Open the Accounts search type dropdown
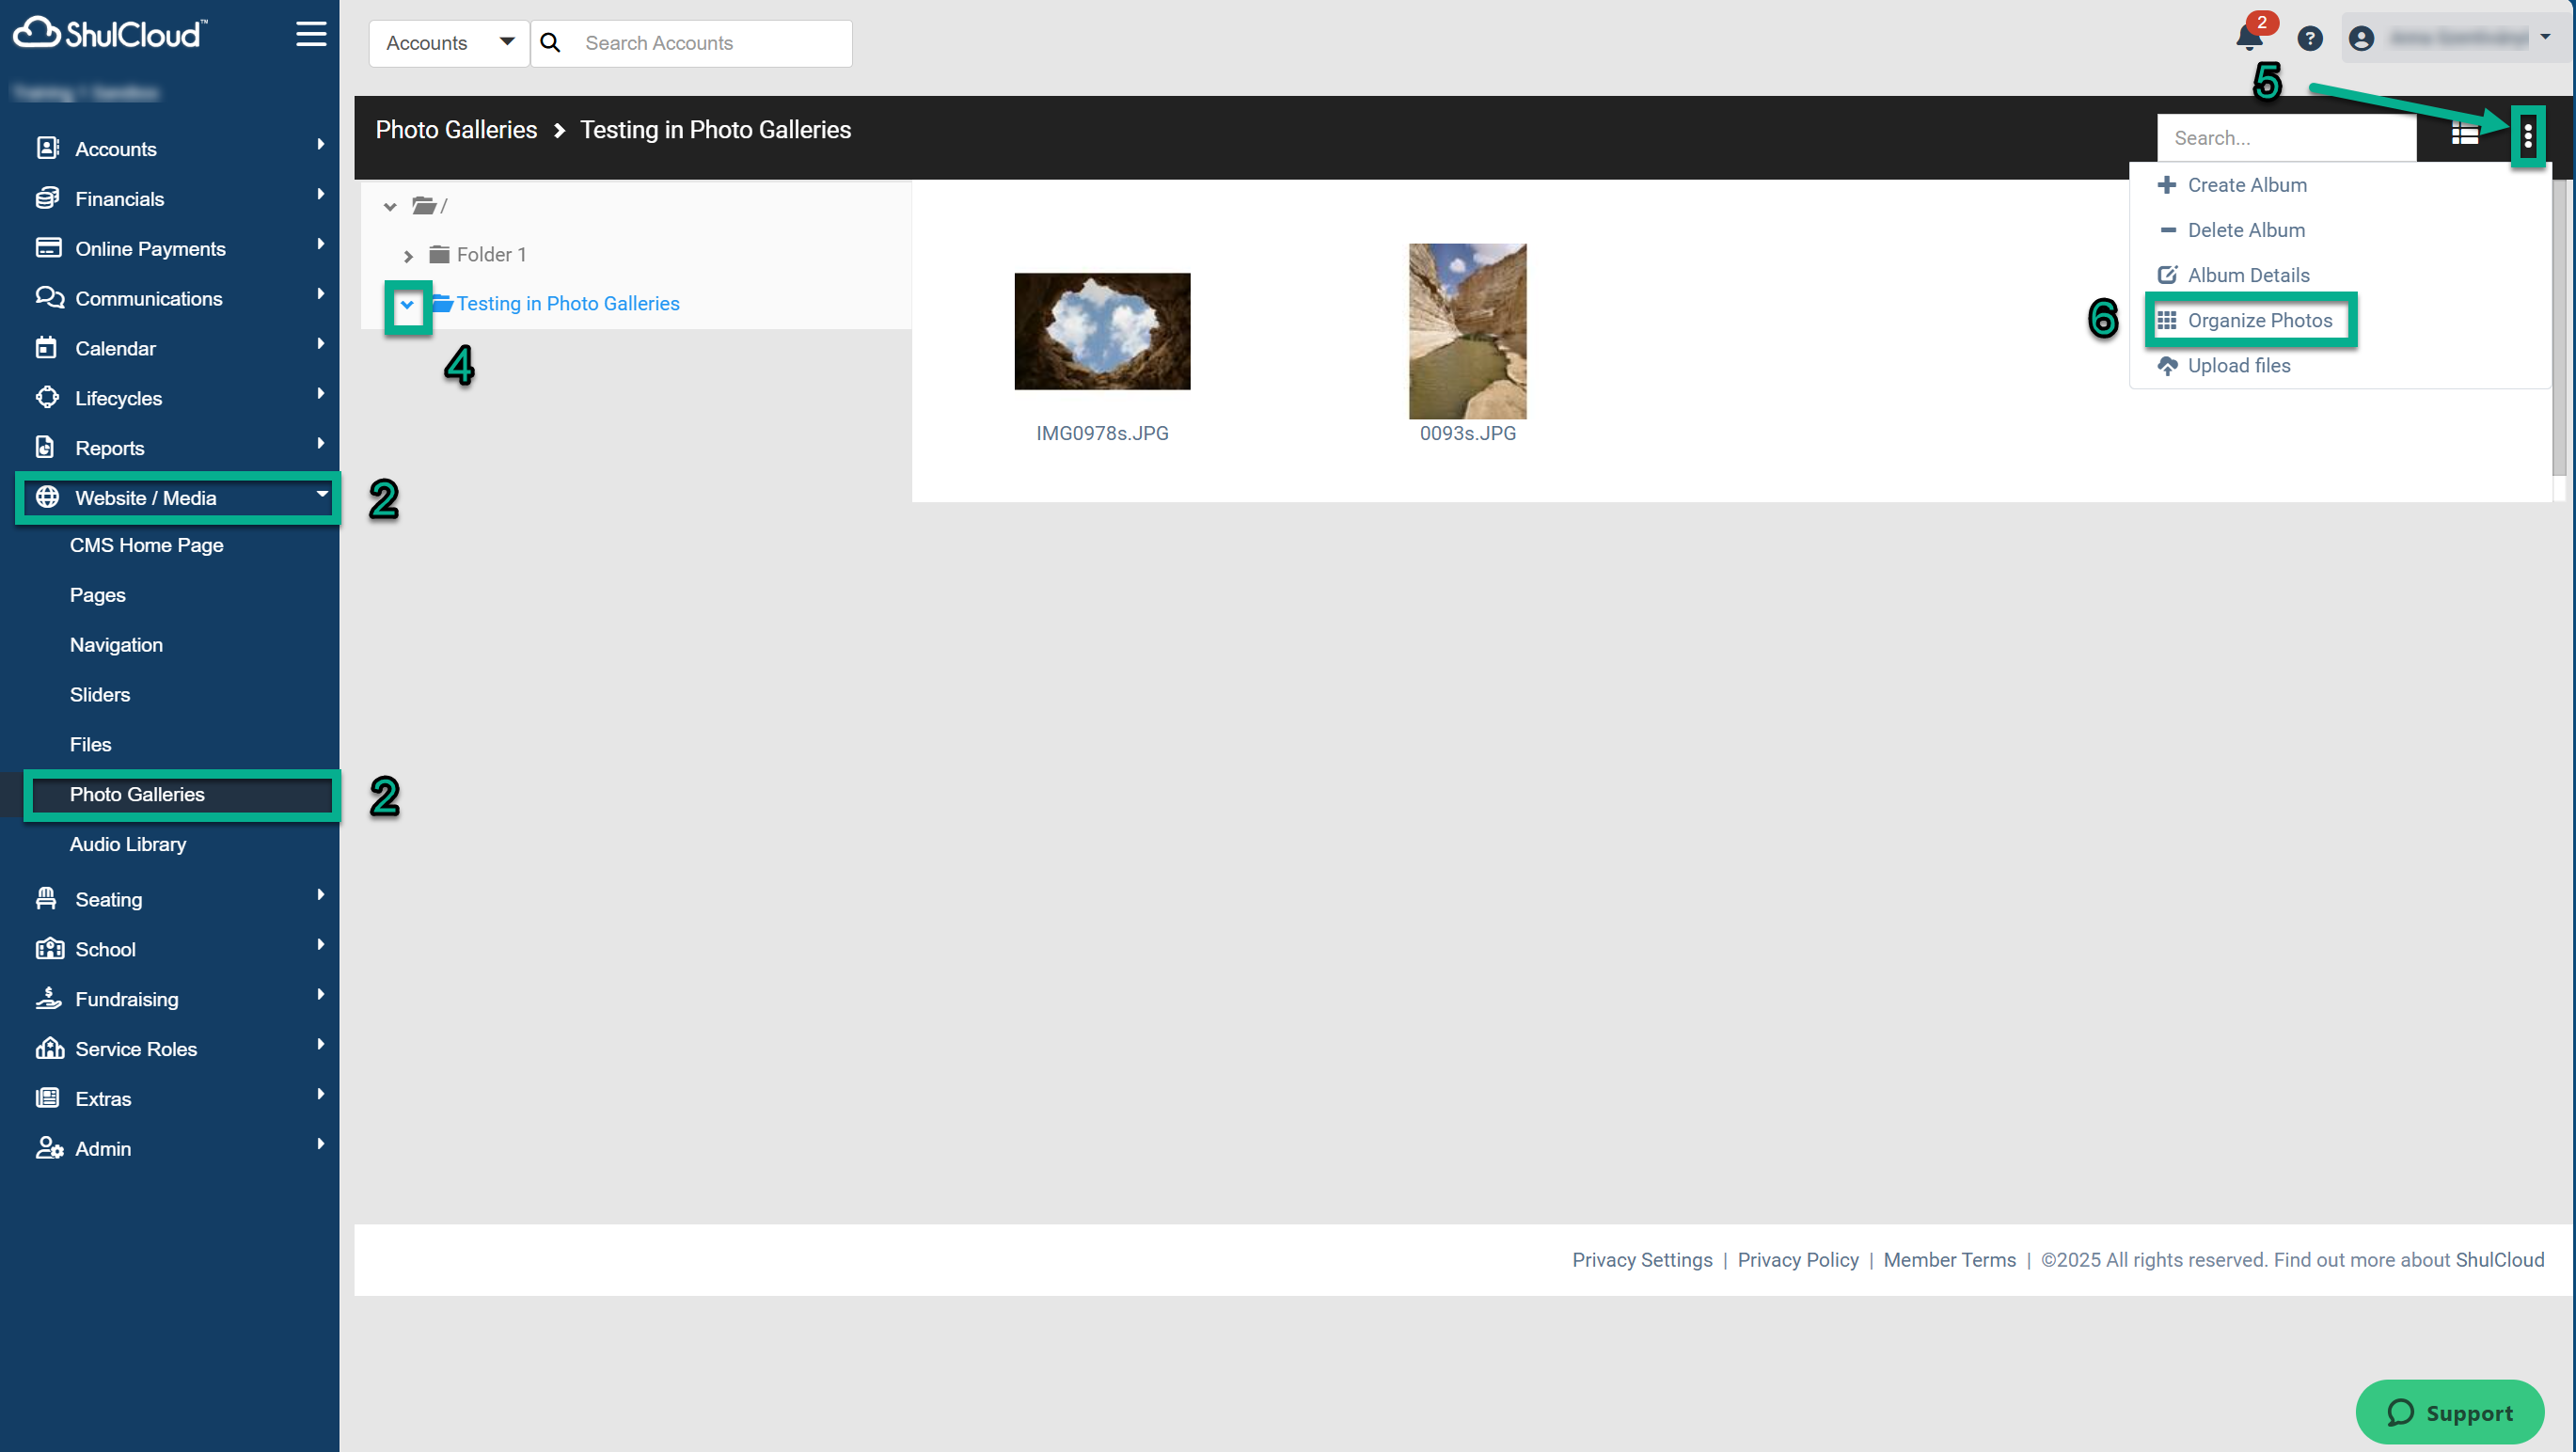This screenshot has width=2576, height=1452. click(x=449, y=43)
